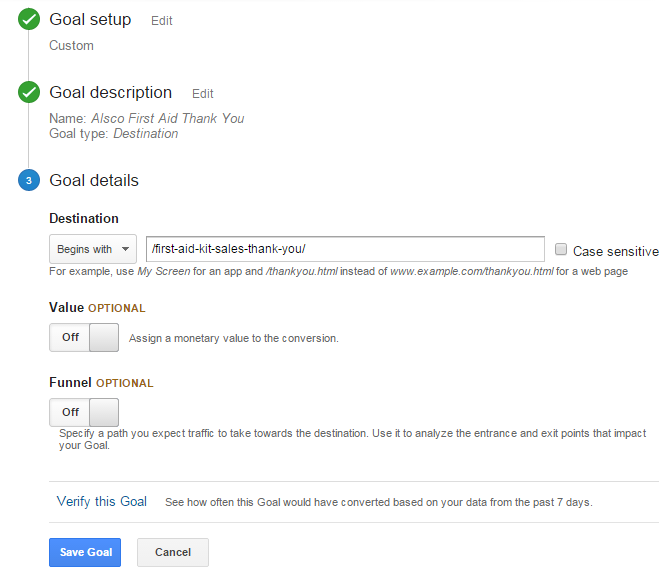This screenshot has width=672, height=579.
Task: Select the blue step 3 circle icon
Action: point(29,181)
